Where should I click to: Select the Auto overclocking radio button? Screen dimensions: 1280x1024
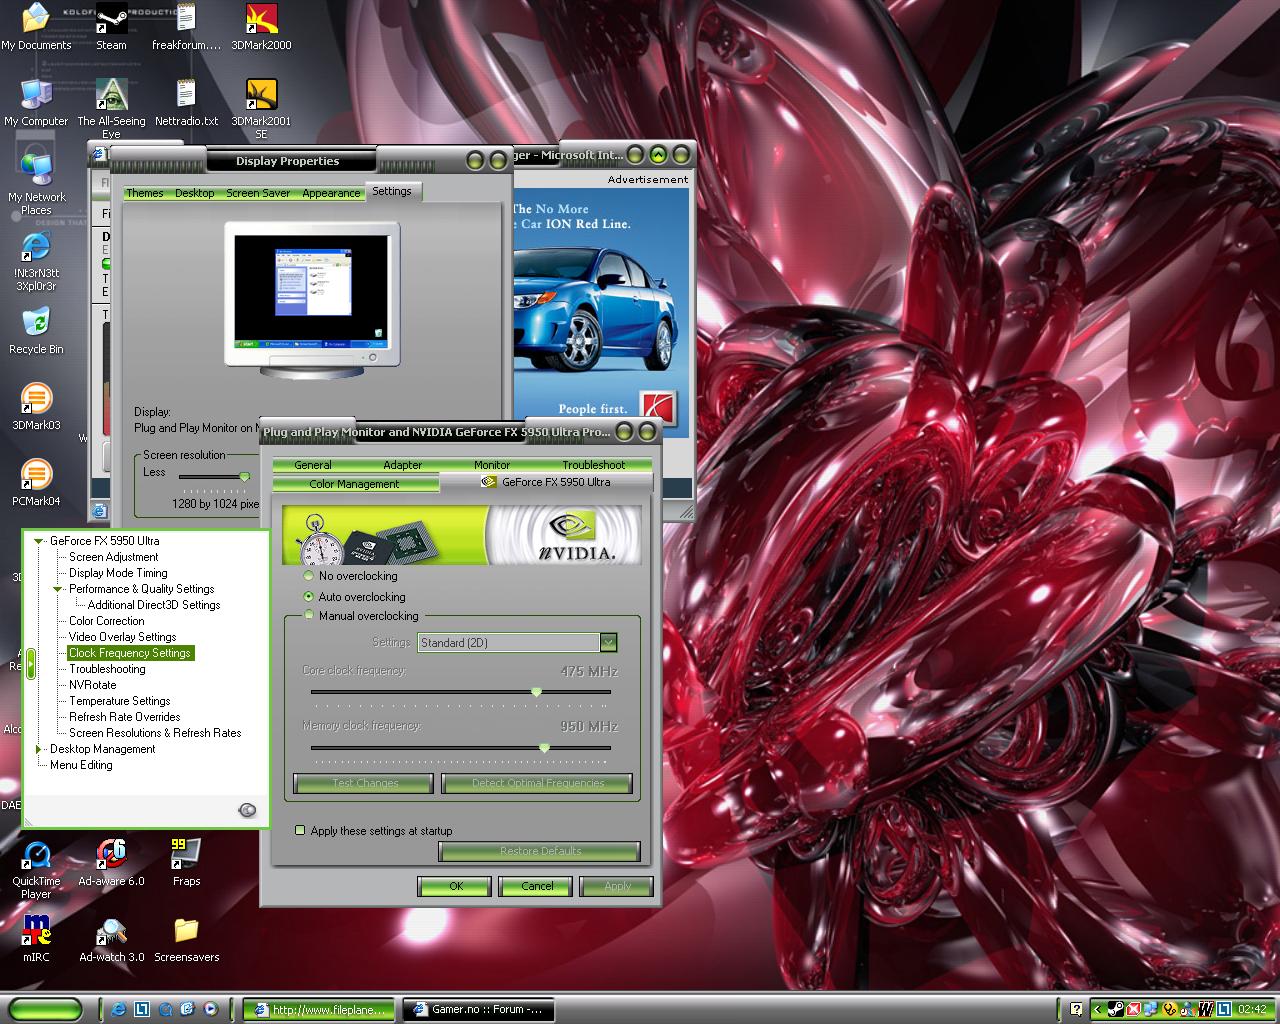(308, 596)
